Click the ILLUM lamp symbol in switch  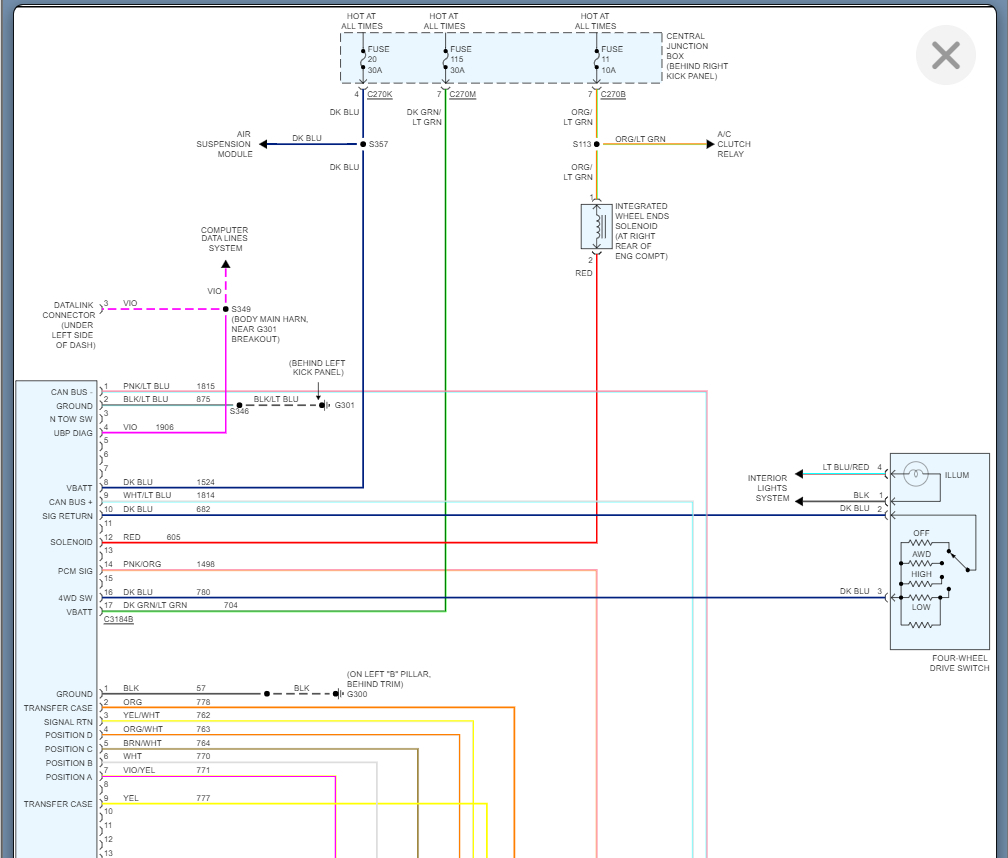pos(915,474)
